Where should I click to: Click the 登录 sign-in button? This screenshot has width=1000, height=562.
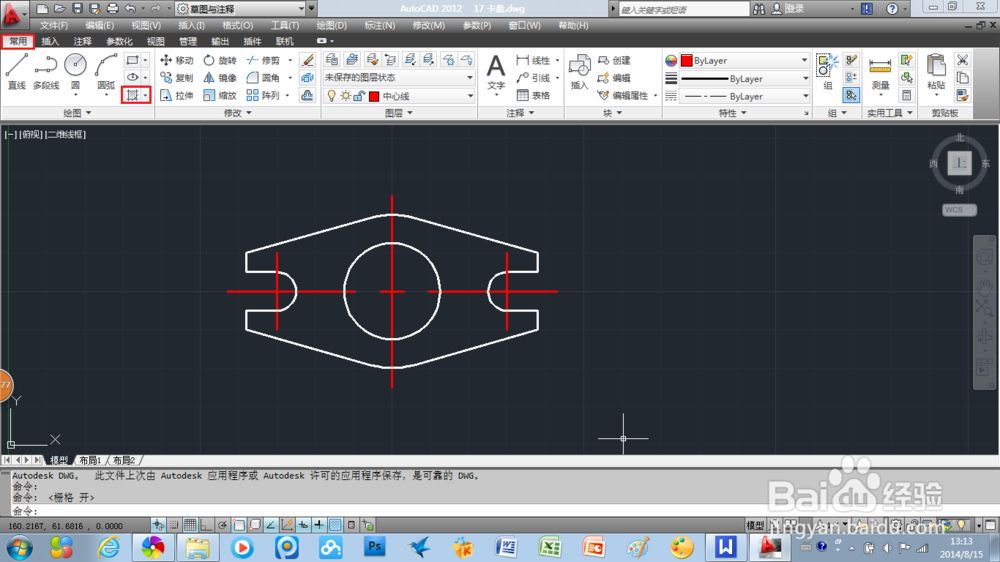[x=789, y=9]
